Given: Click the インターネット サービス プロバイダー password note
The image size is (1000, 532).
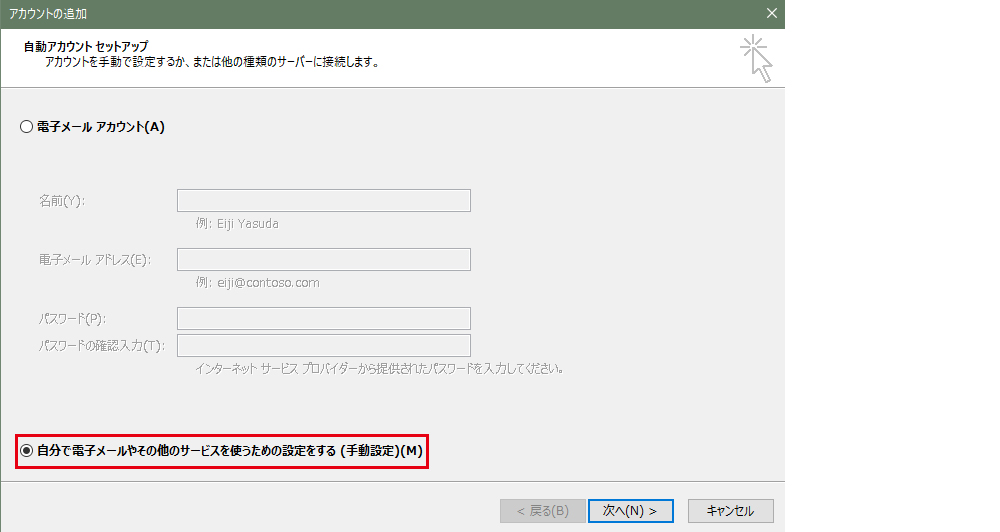Looking at the screenshot, I should 379,369.
